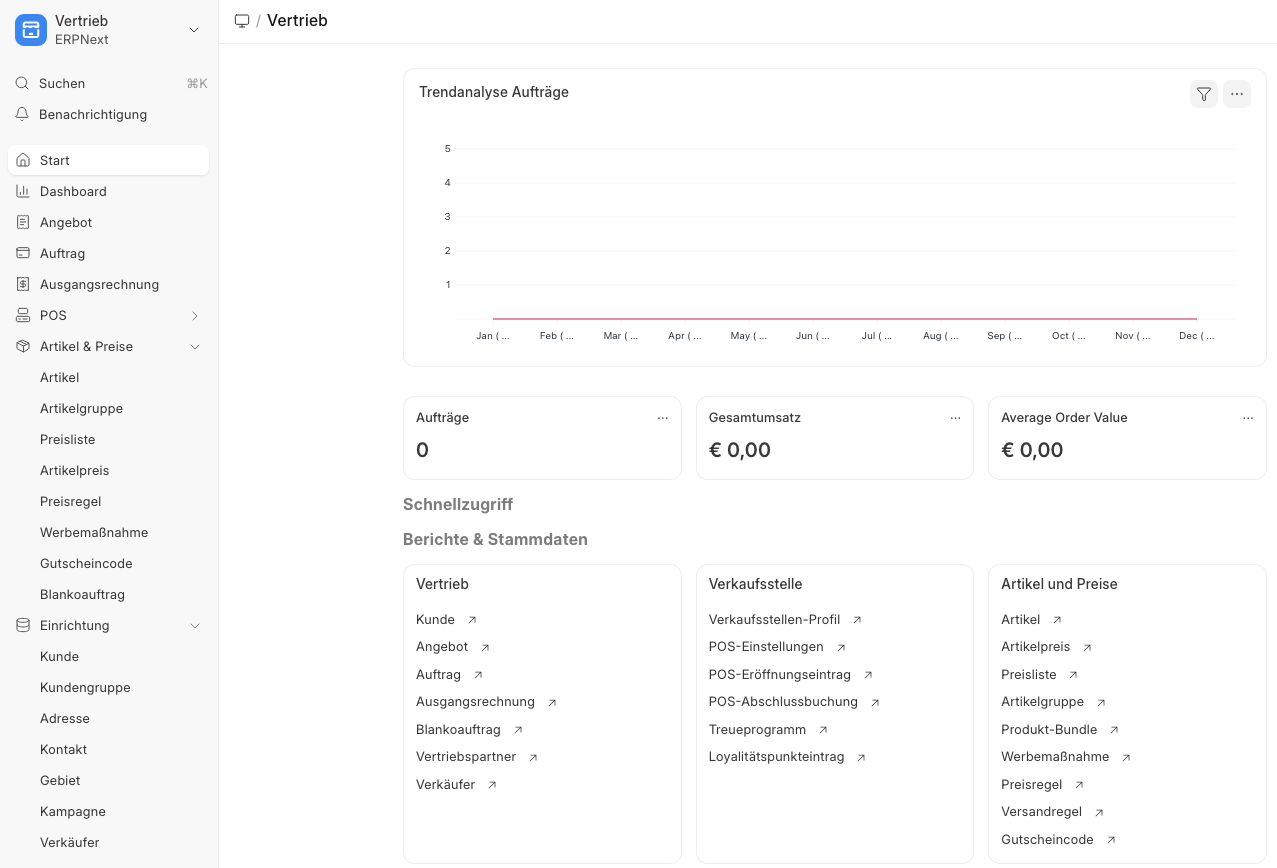The image size is (1277, 868).
Task: Click the Ausgangsrechnung icon in sidebar
Action: click(23, 284)
